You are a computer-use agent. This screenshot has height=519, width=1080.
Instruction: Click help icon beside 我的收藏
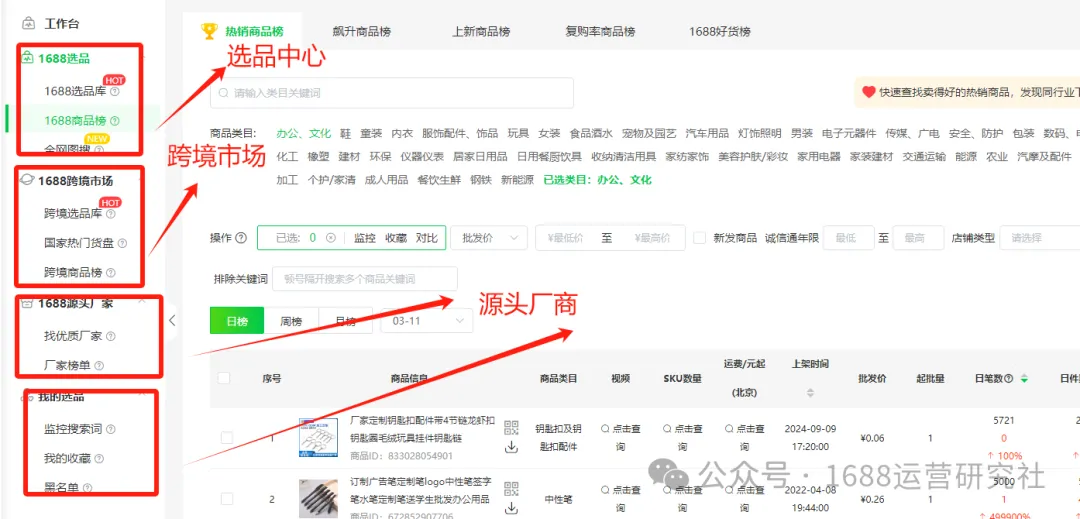[99, 458]
